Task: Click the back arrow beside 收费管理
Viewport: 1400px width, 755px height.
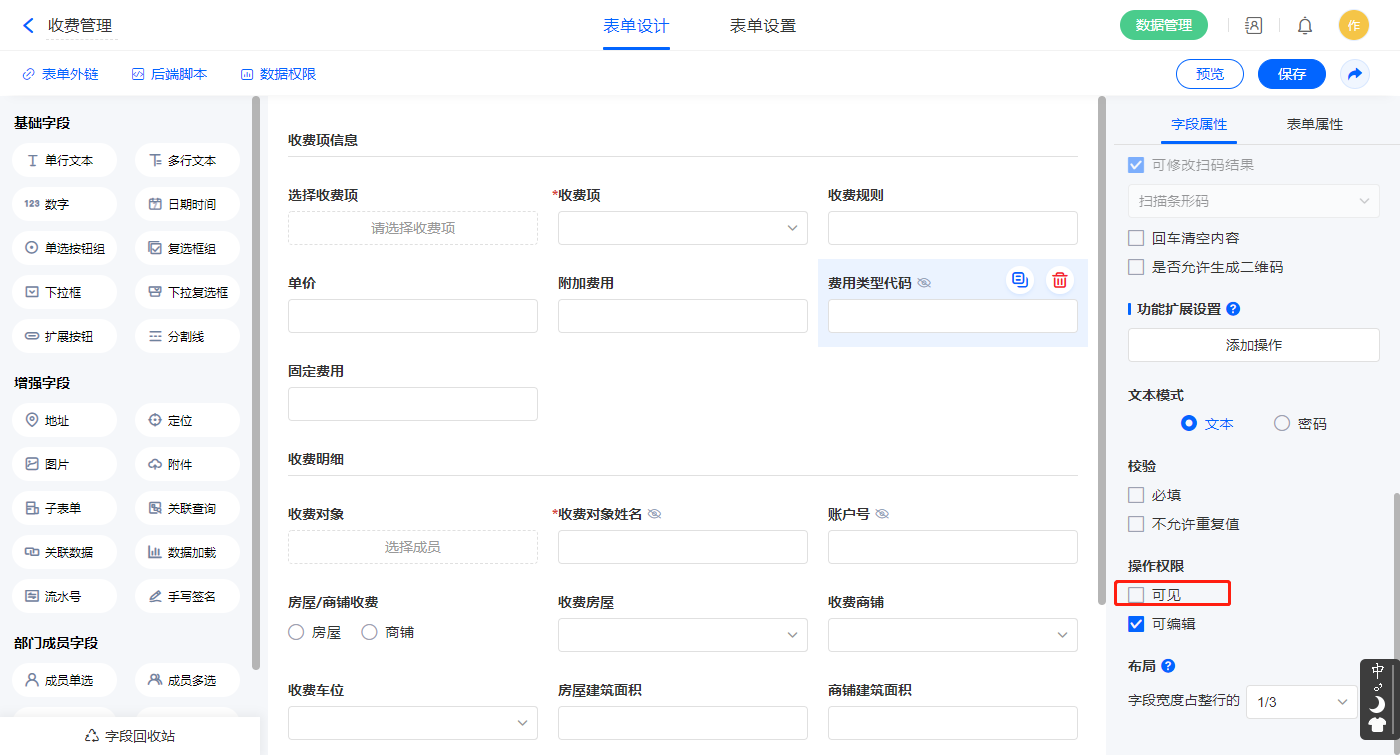Action: pos(28,26)
